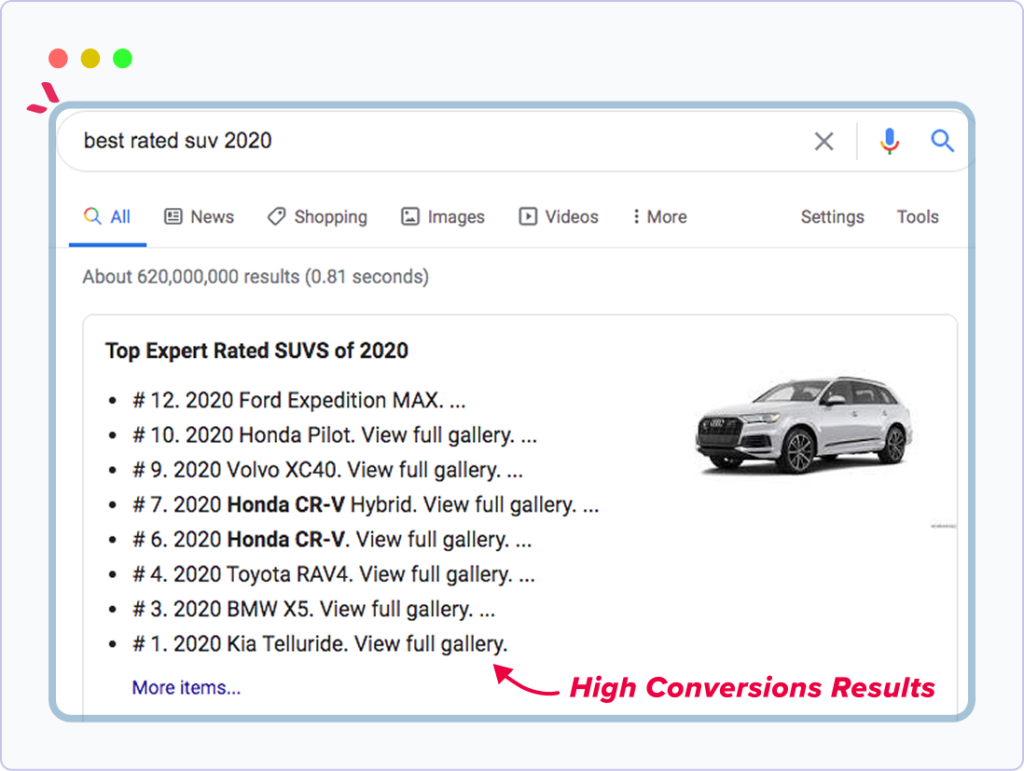Open the News results tab
This screenshot has height=771, width=1024.
click(x=199, y=217)
